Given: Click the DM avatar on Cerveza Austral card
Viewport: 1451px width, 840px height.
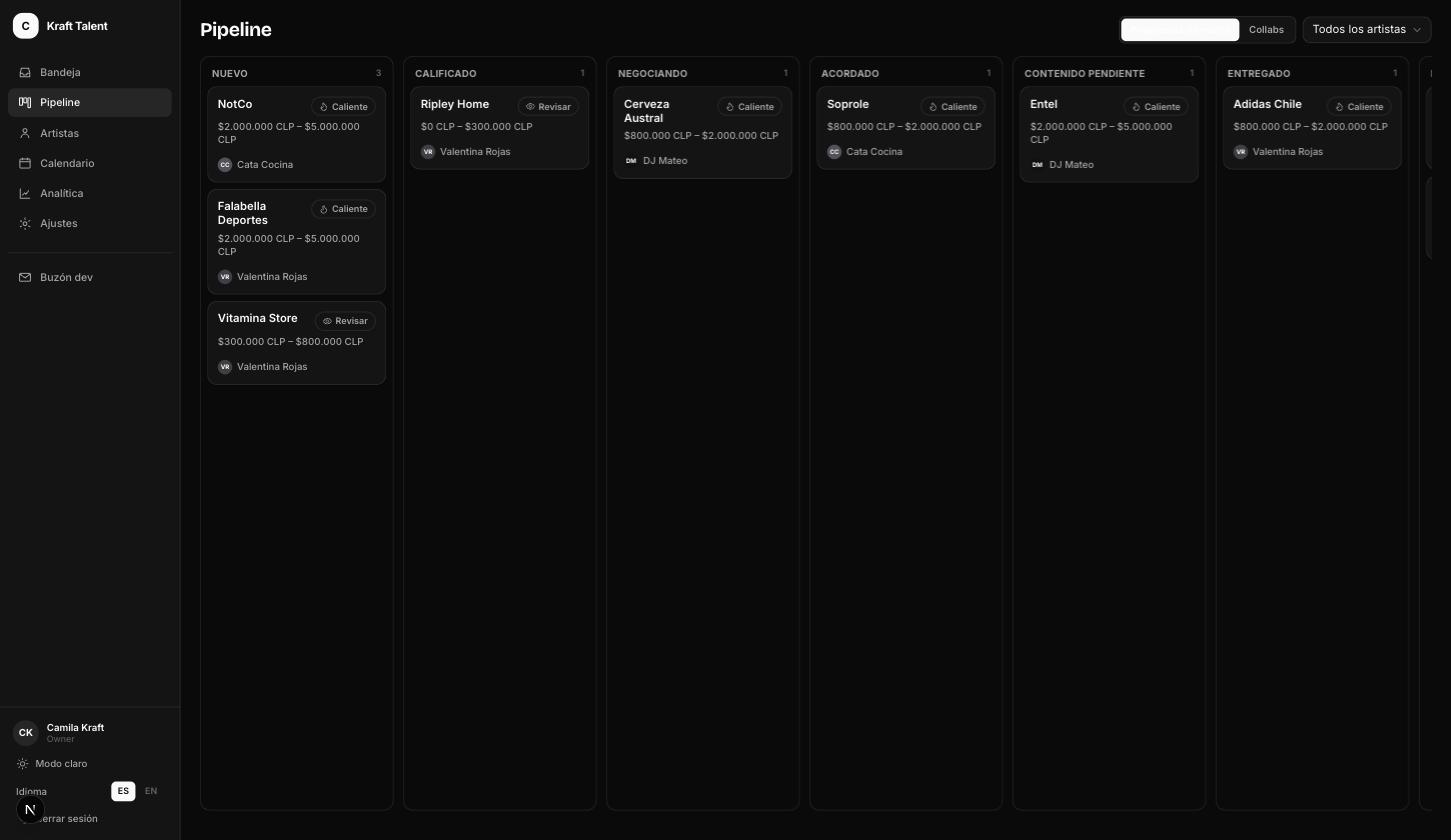Looking at the screenshot, I should pos(631,161).
